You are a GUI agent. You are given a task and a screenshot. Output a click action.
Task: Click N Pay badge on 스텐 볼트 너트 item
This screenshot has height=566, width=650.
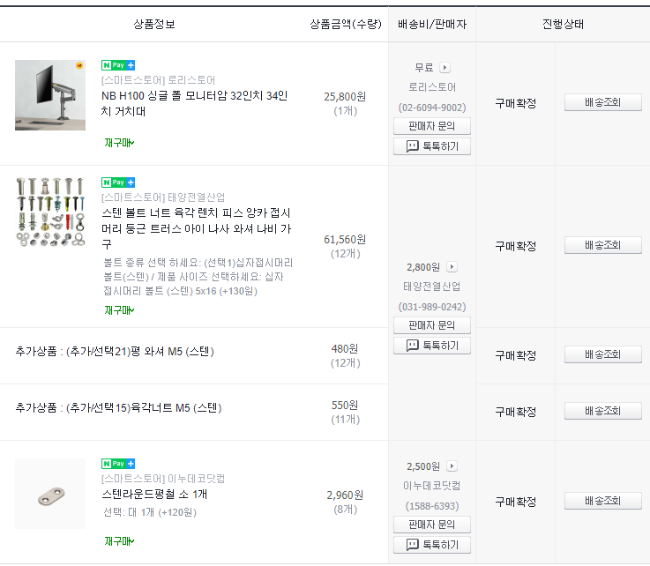118,182
